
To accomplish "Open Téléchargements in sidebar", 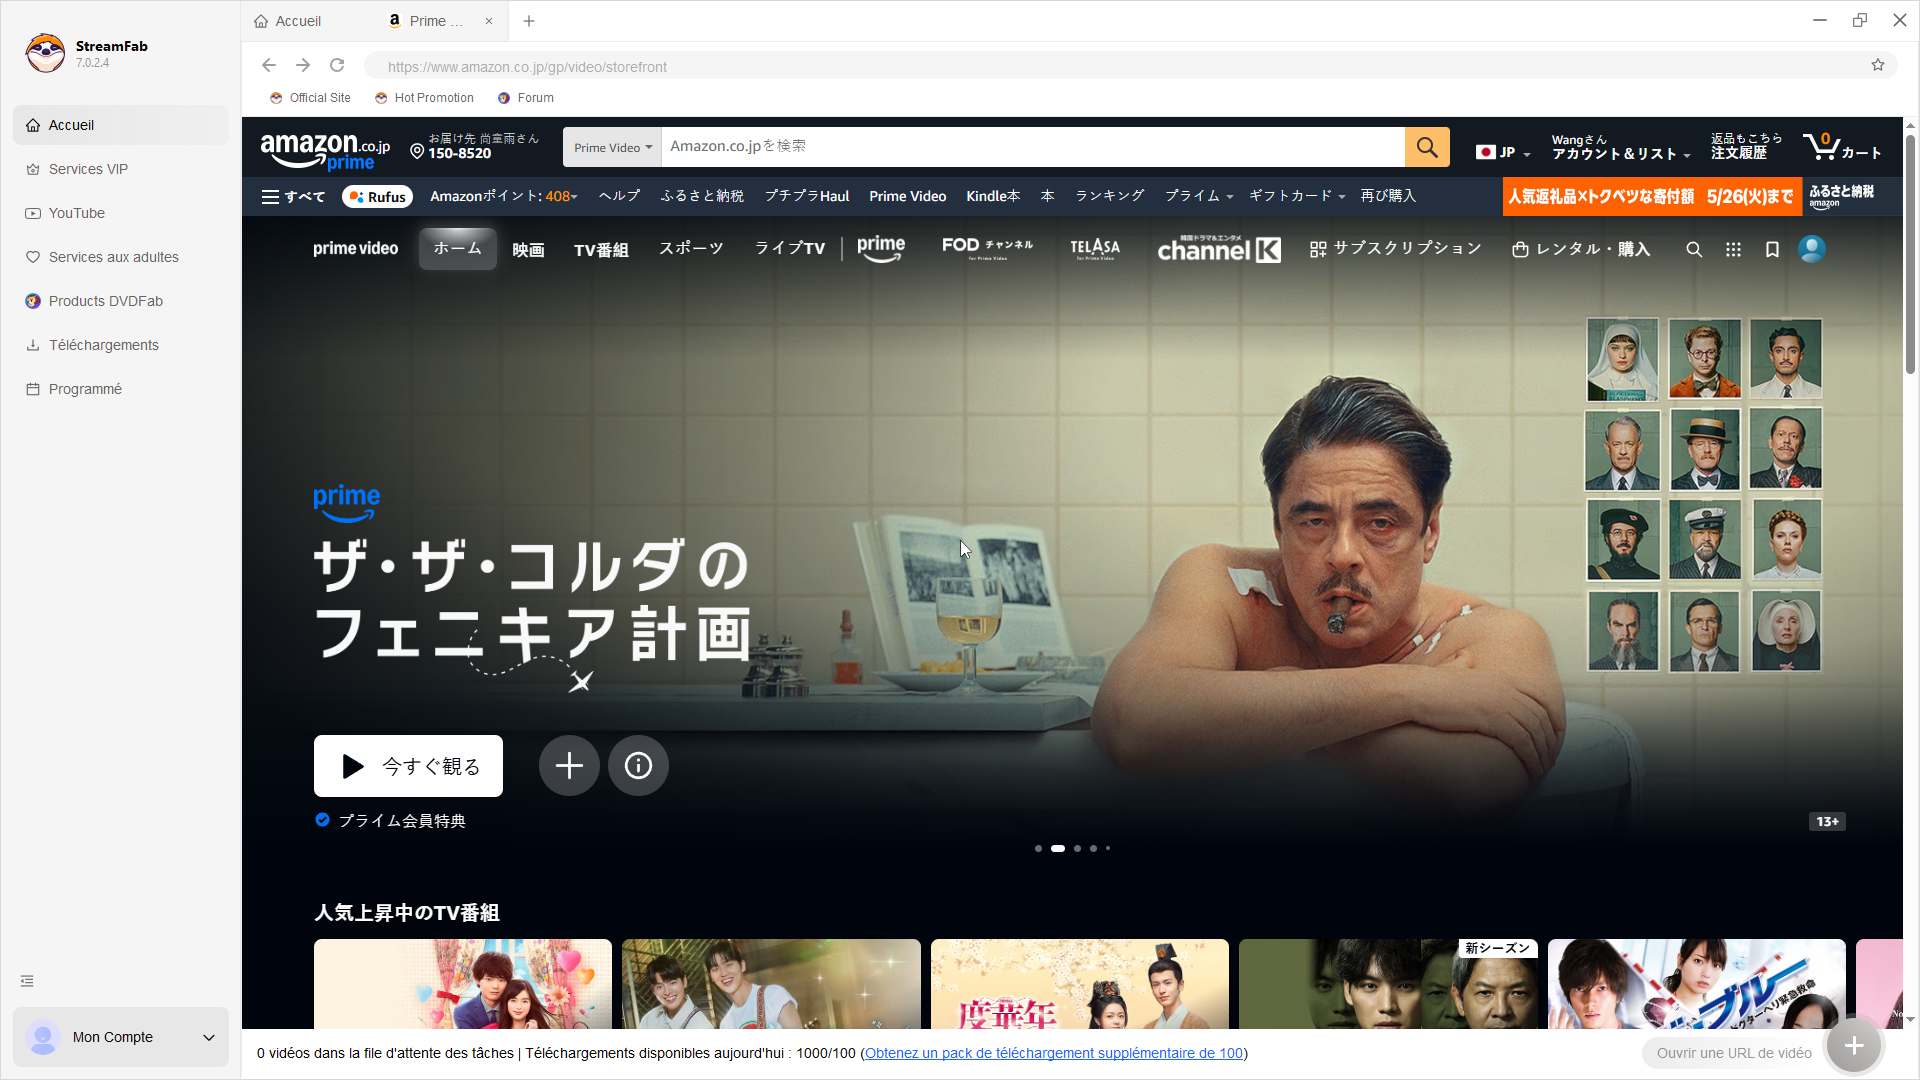I will [x=121, y=345].
